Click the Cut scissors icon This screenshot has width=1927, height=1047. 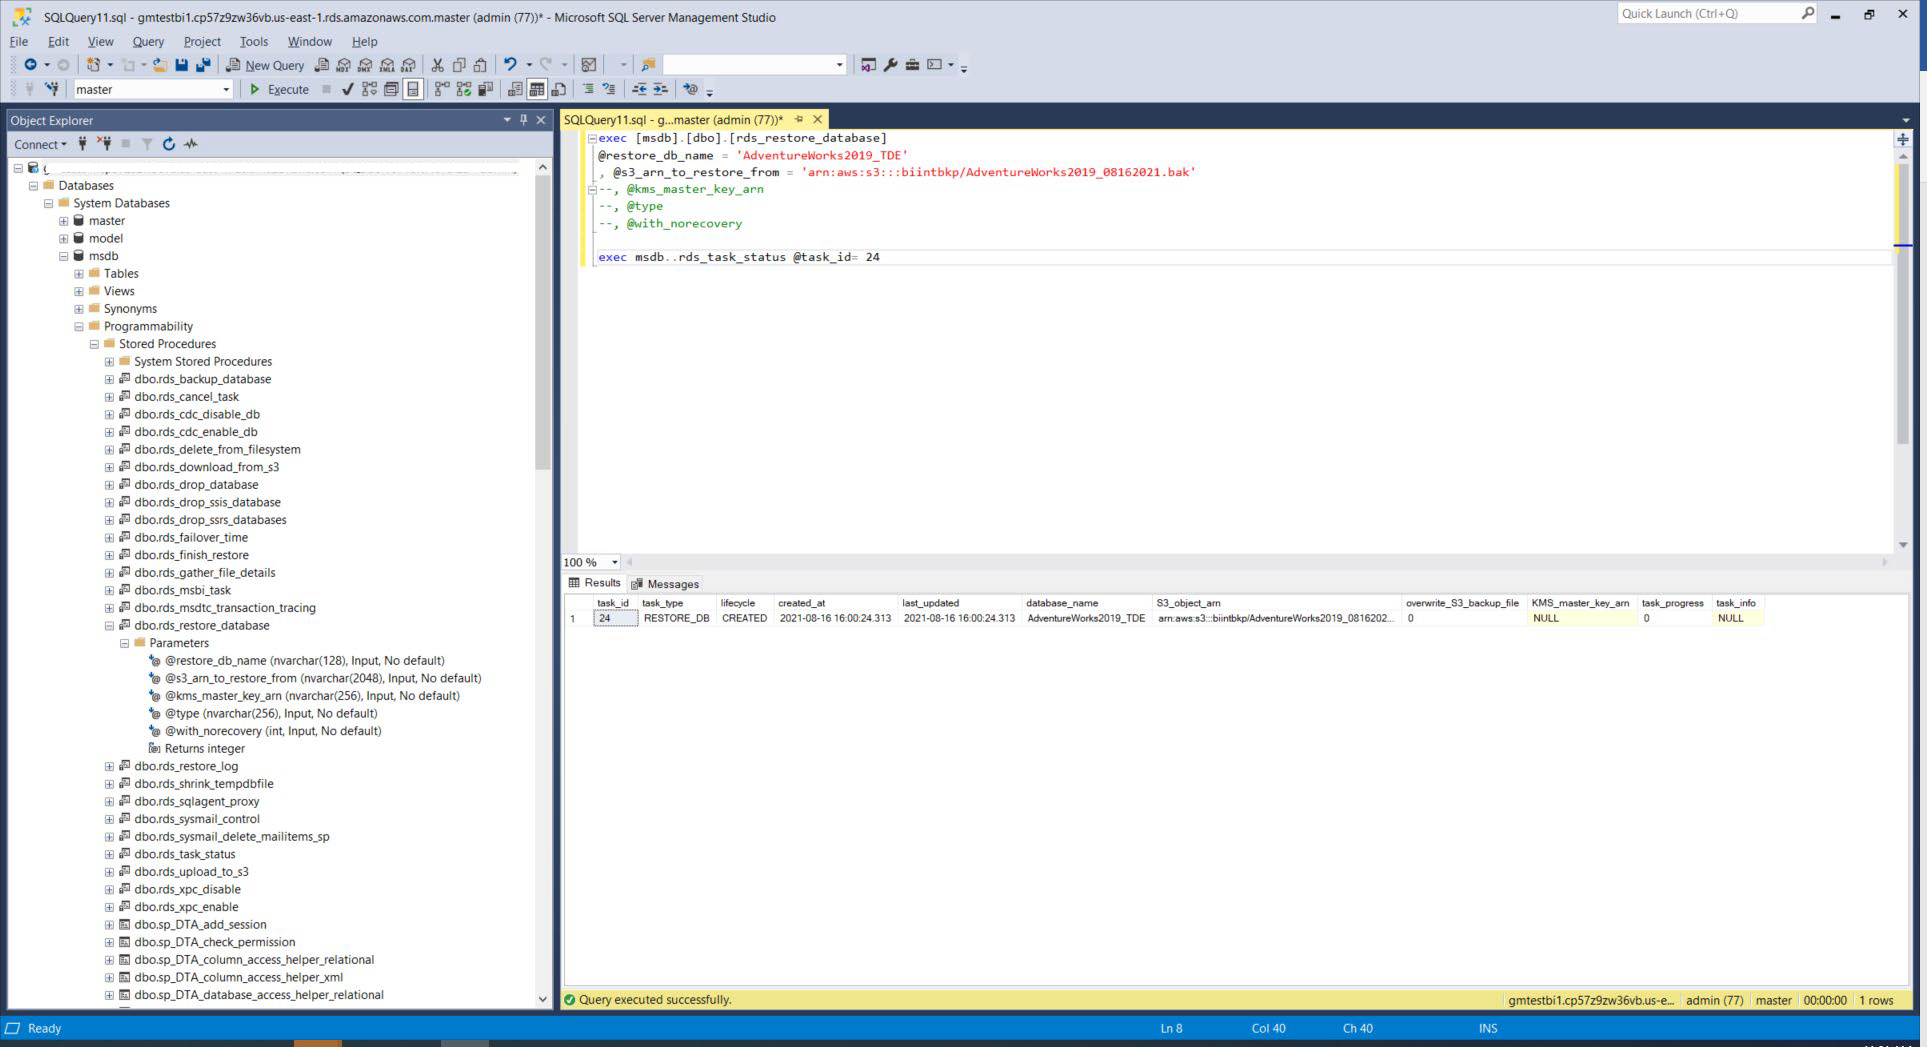pos(437,65)
